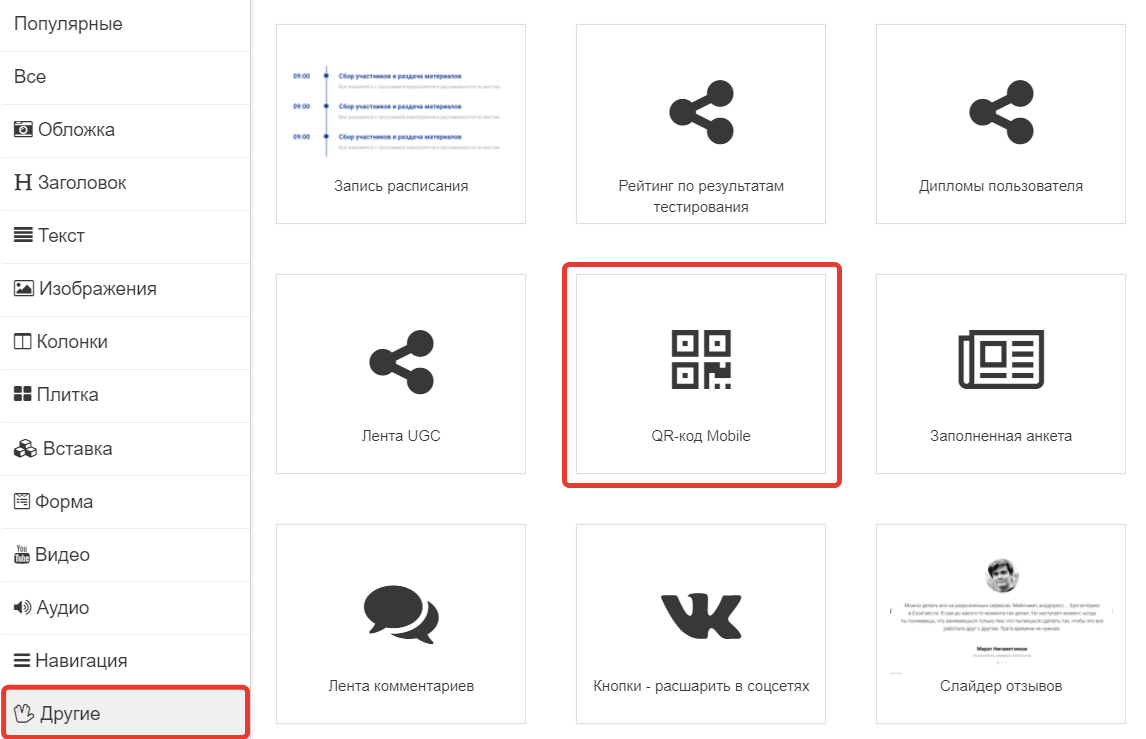The width and height of the screenshot is (1146, 739).
Task: Click the Заполненная анкета label
Action: coord(1001,436)
